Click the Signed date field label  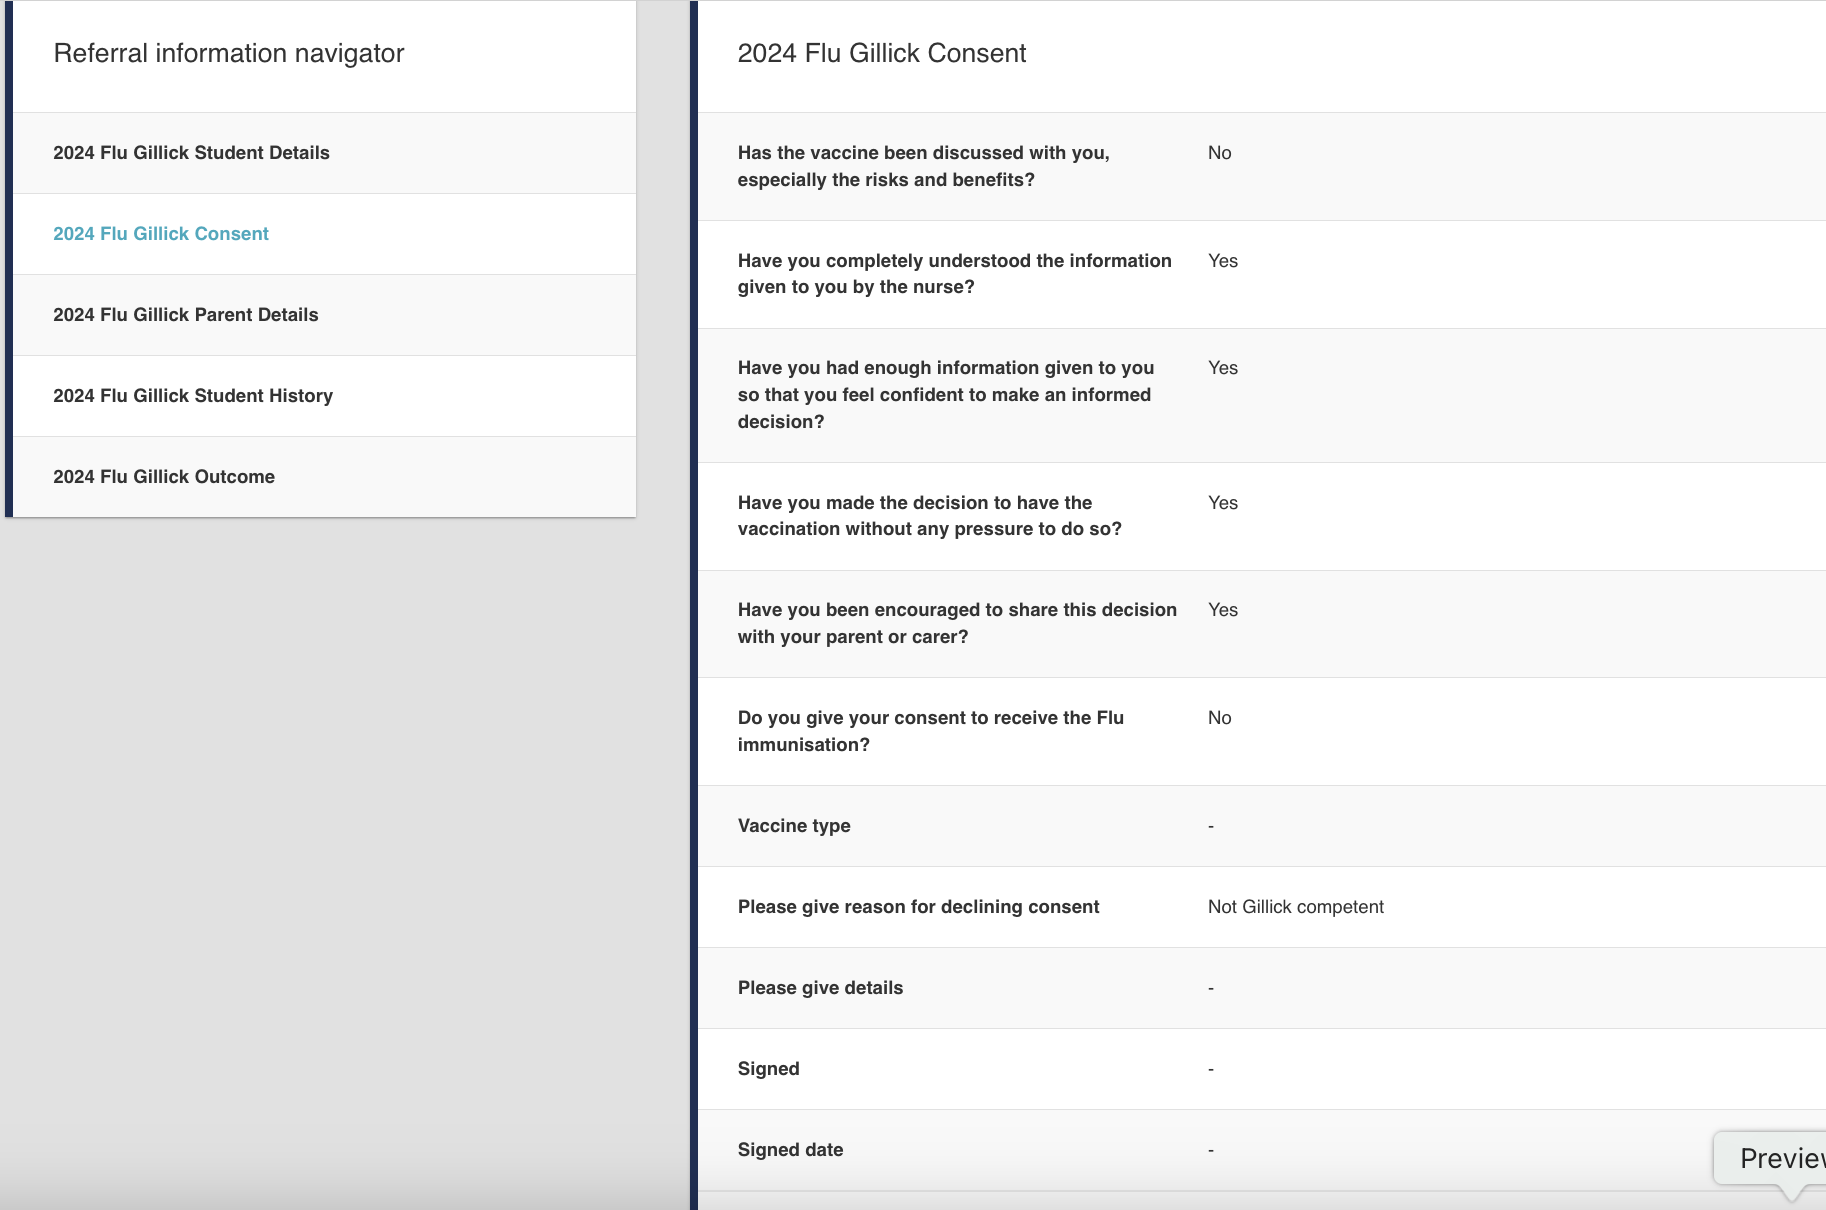pyautogui.click(x=790, y=1150)
